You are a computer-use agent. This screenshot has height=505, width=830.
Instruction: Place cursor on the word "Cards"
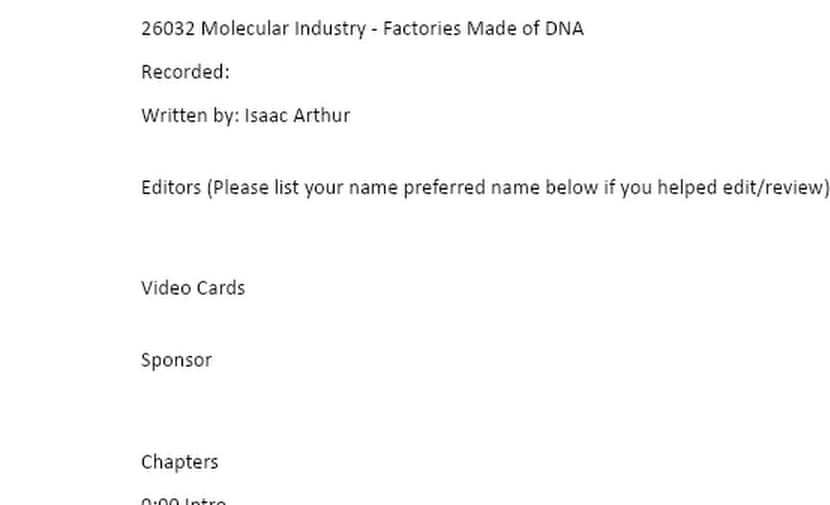220,288
